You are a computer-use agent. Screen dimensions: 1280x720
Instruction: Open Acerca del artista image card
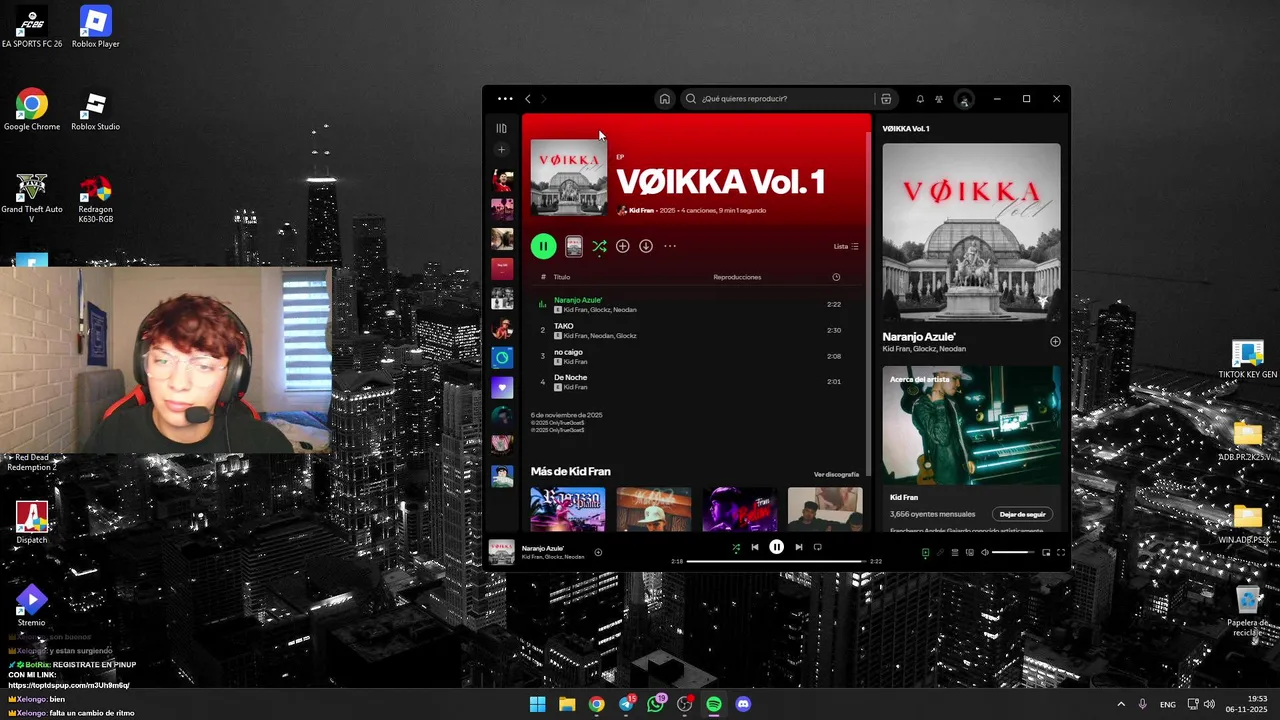(x=971, y=425)
